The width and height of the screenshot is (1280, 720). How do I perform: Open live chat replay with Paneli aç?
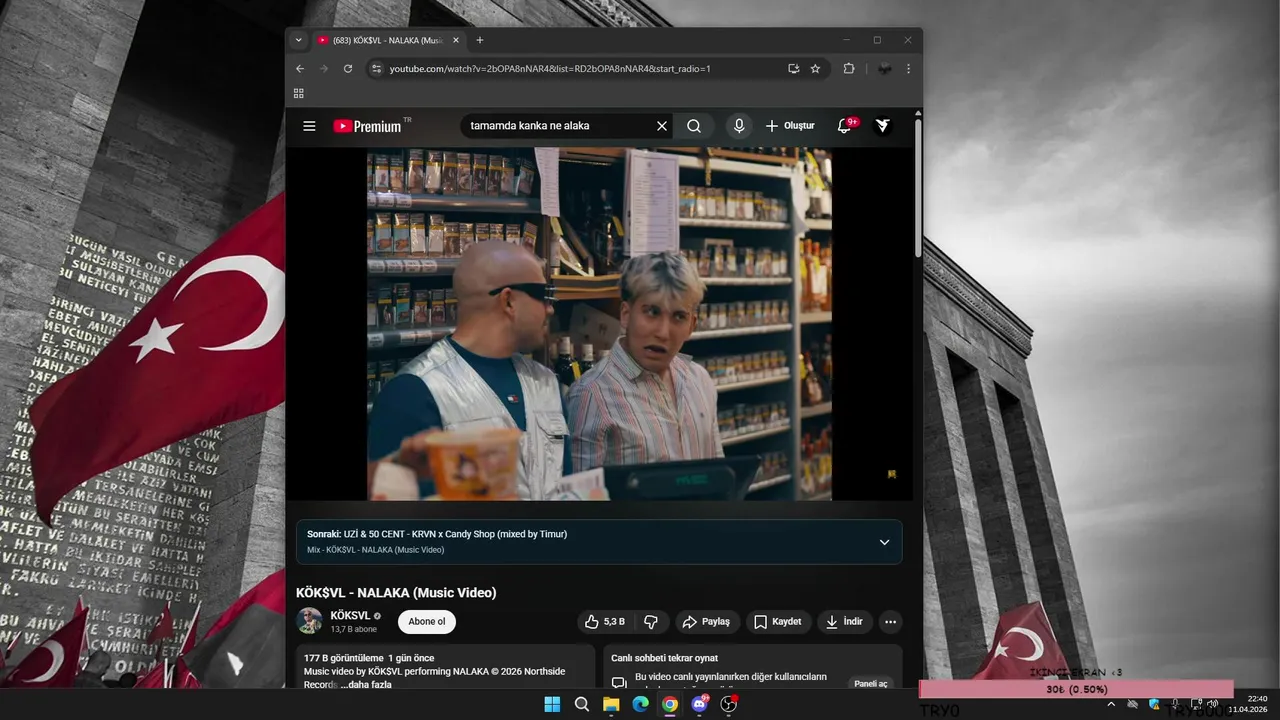coord(870,684)
